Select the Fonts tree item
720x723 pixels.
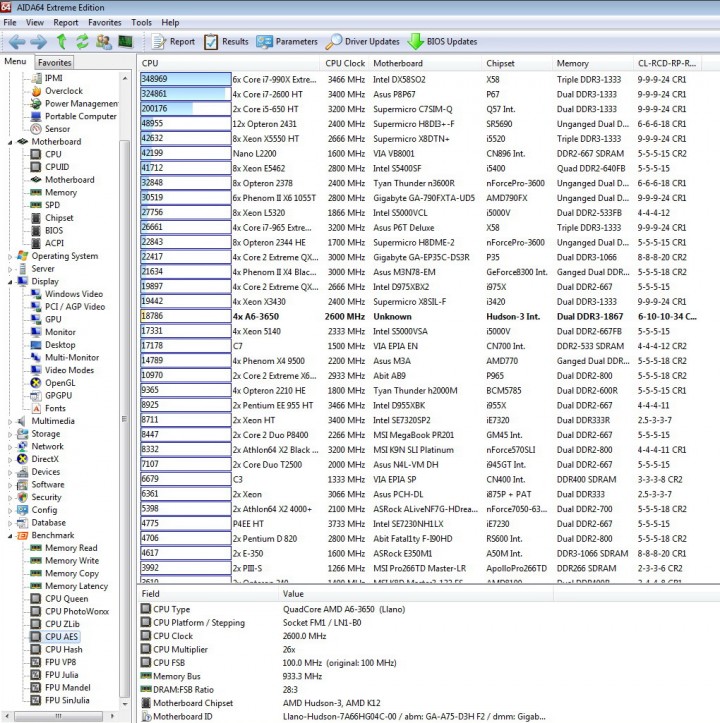coord(55,409)
